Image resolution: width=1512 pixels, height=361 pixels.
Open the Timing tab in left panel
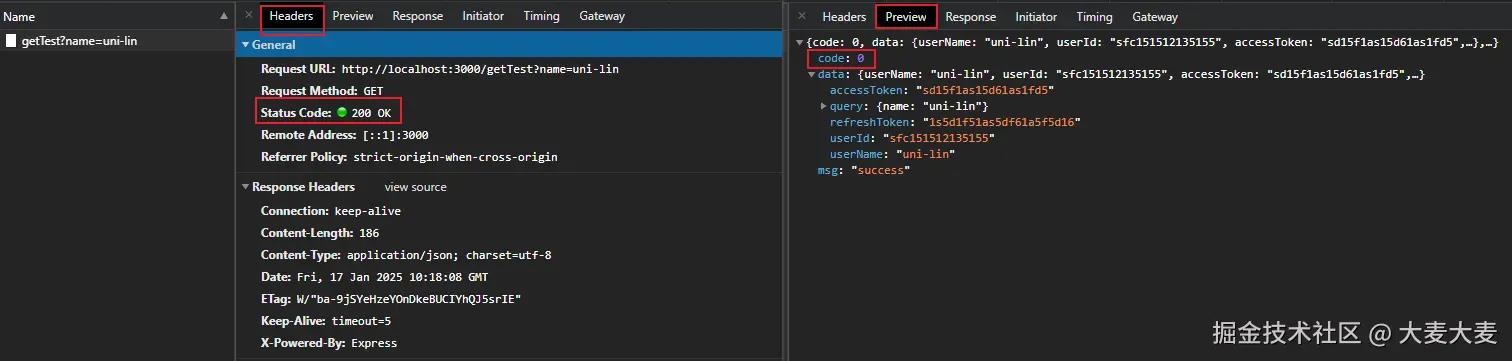click(x=541, y=16)
